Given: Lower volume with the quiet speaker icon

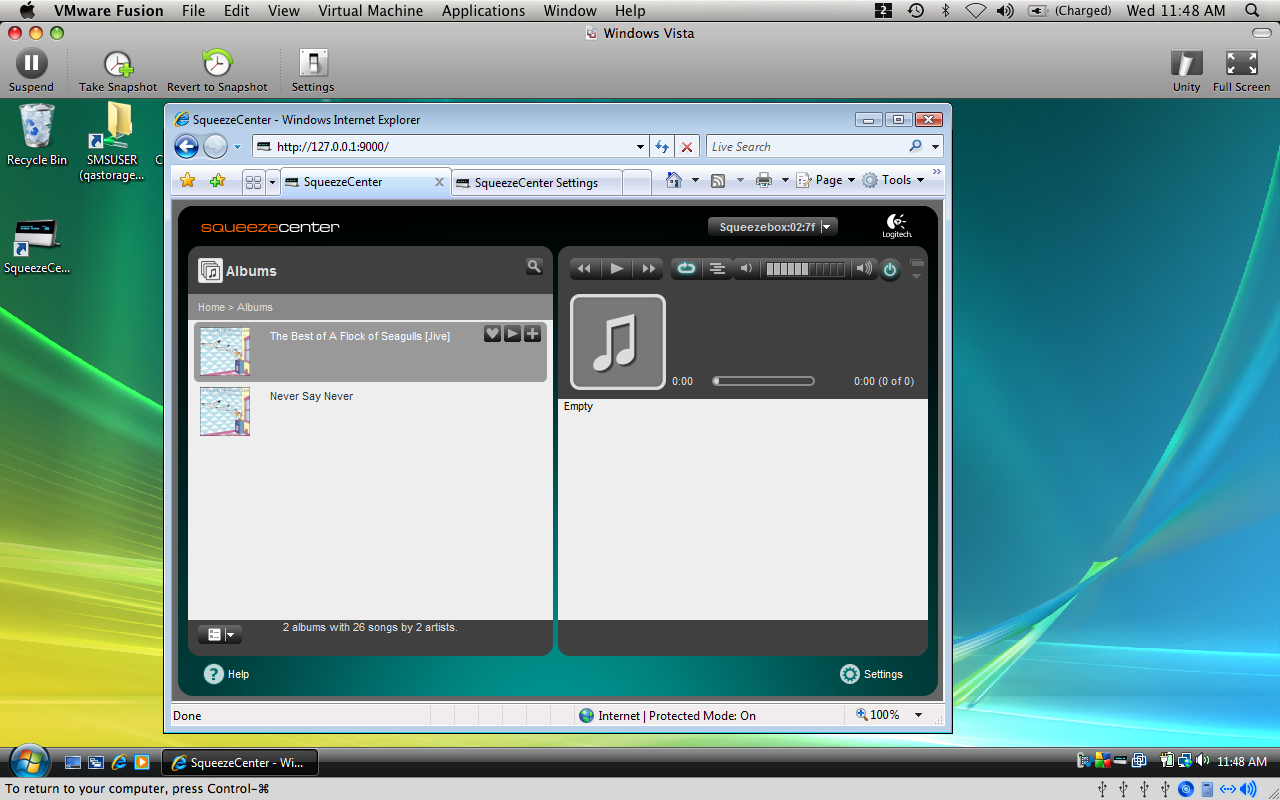Looking at the screenshot, I should pyautogui.click(x=745, y=268).
